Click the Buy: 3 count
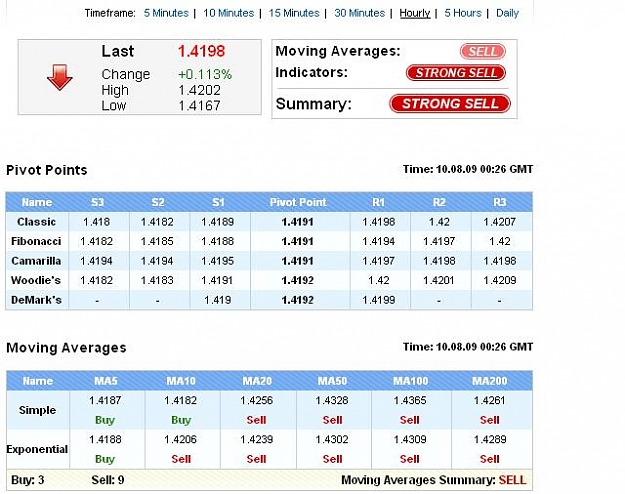625x494 pixels. tap(28, 480)
